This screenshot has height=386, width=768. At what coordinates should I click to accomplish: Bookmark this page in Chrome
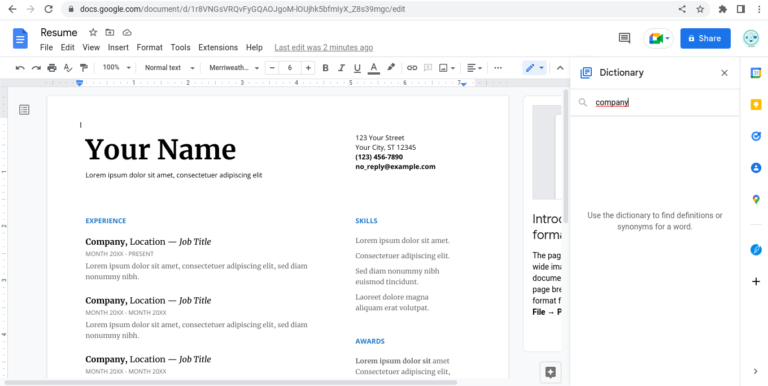(x=700, y=9)
